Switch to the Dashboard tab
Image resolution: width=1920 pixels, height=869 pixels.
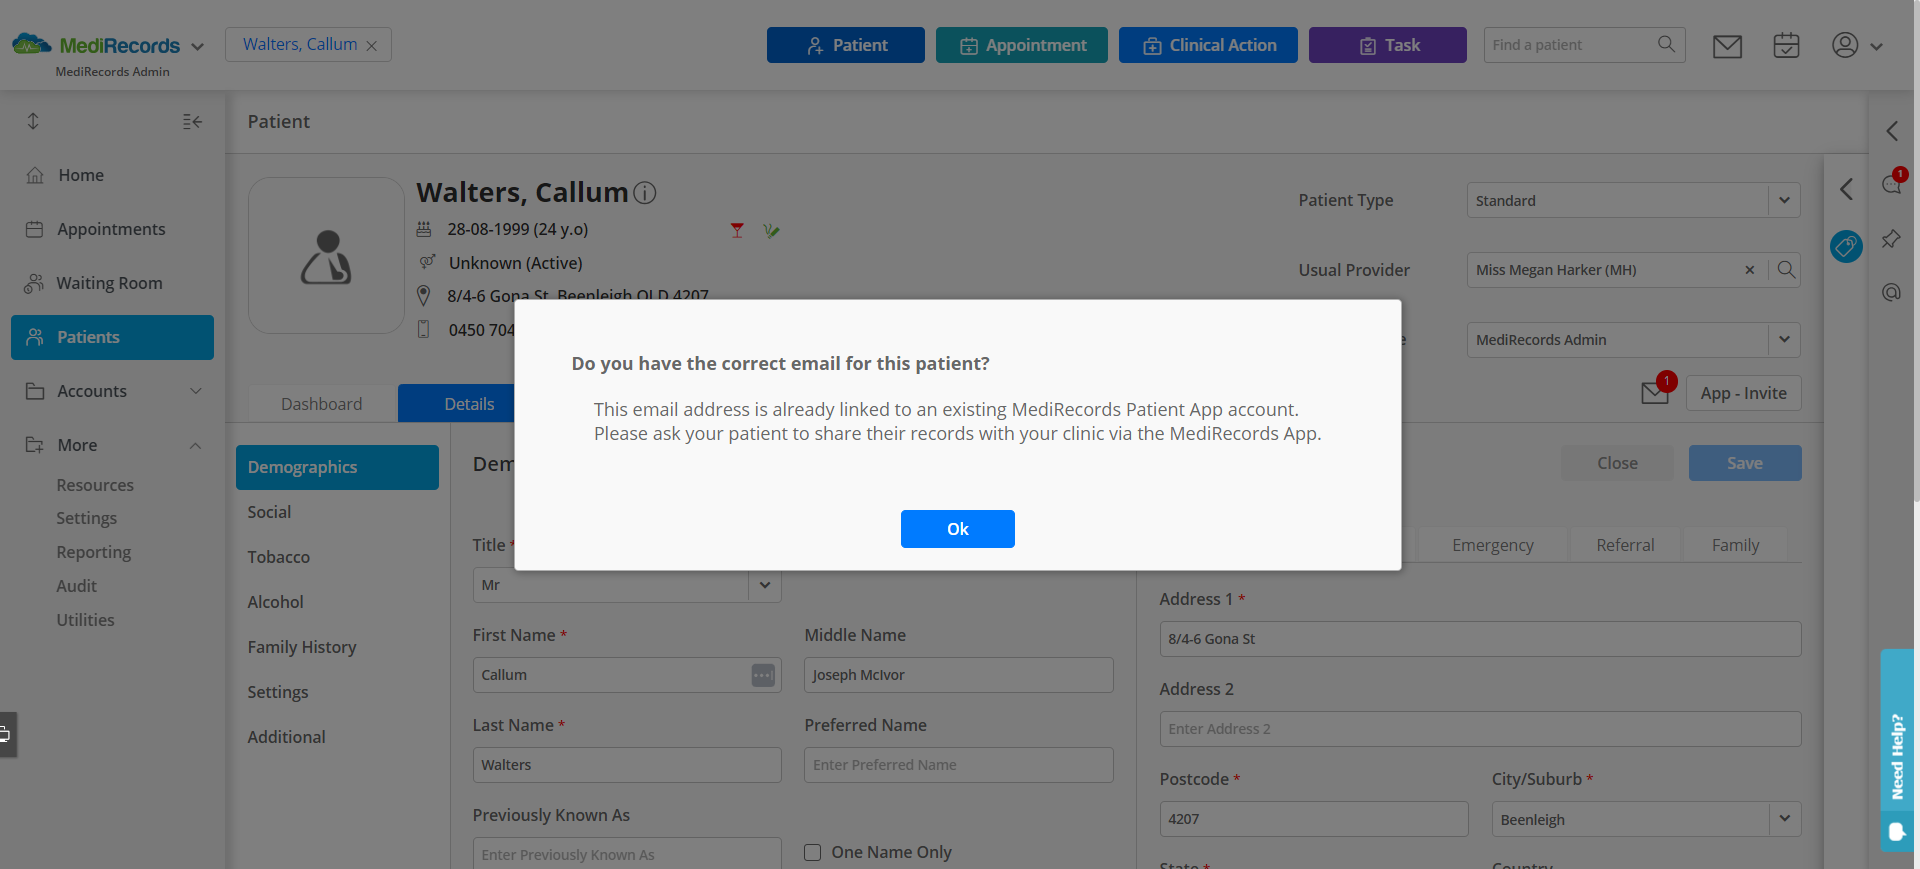(x=322, y=404)
